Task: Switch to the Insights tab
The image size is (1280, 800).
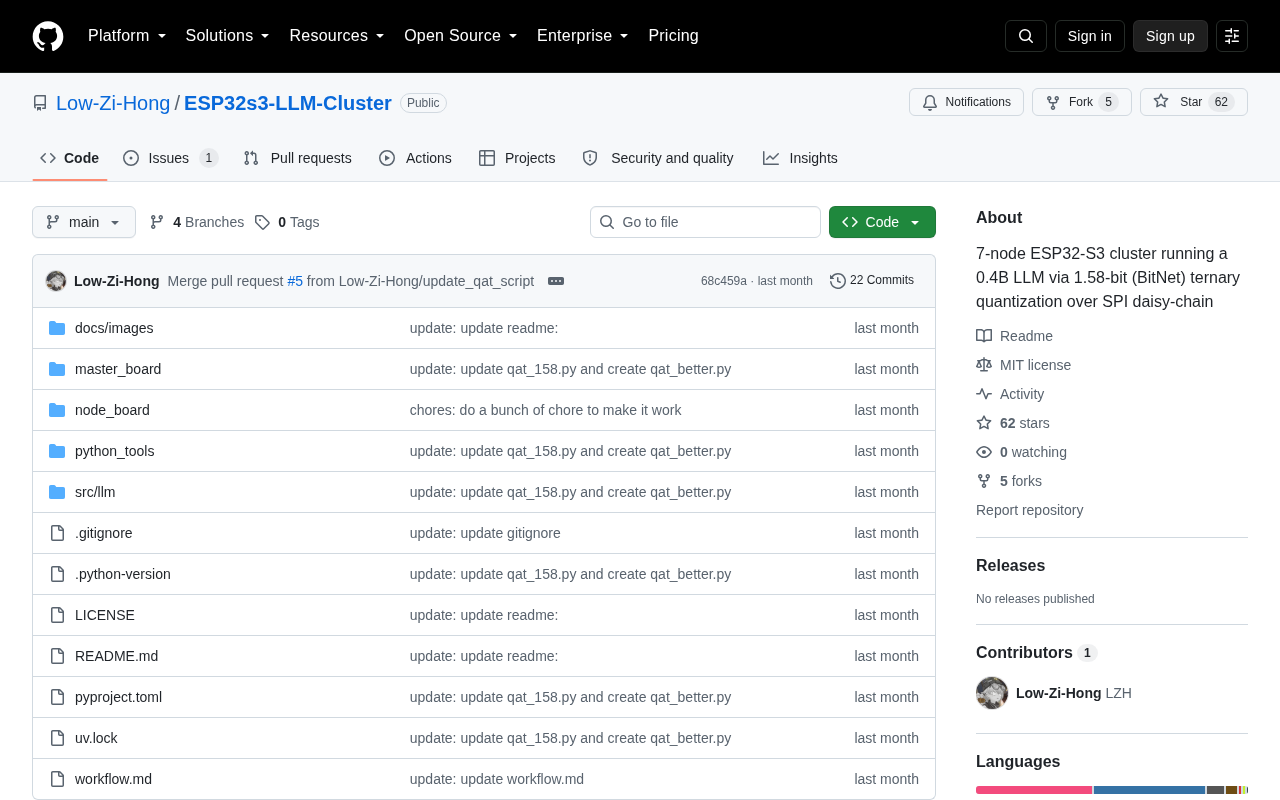Action: click(800, 158)
